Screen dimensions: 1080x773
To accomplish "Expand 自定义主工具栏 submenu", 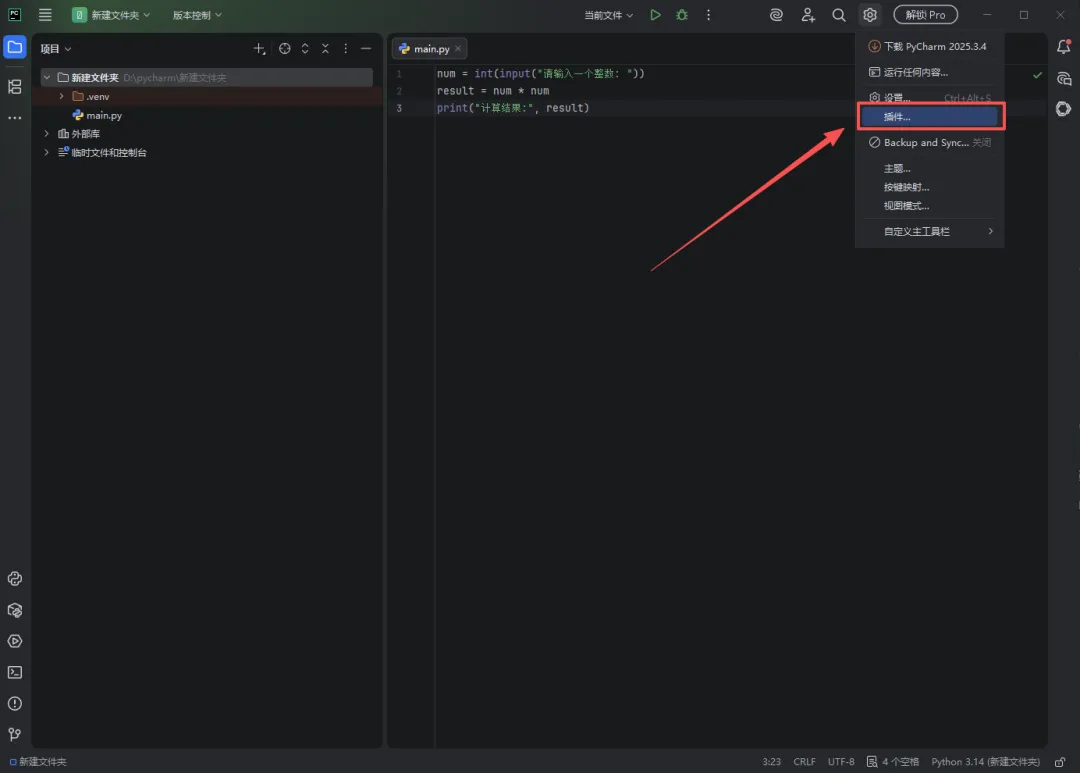I will tap(929, 231).
